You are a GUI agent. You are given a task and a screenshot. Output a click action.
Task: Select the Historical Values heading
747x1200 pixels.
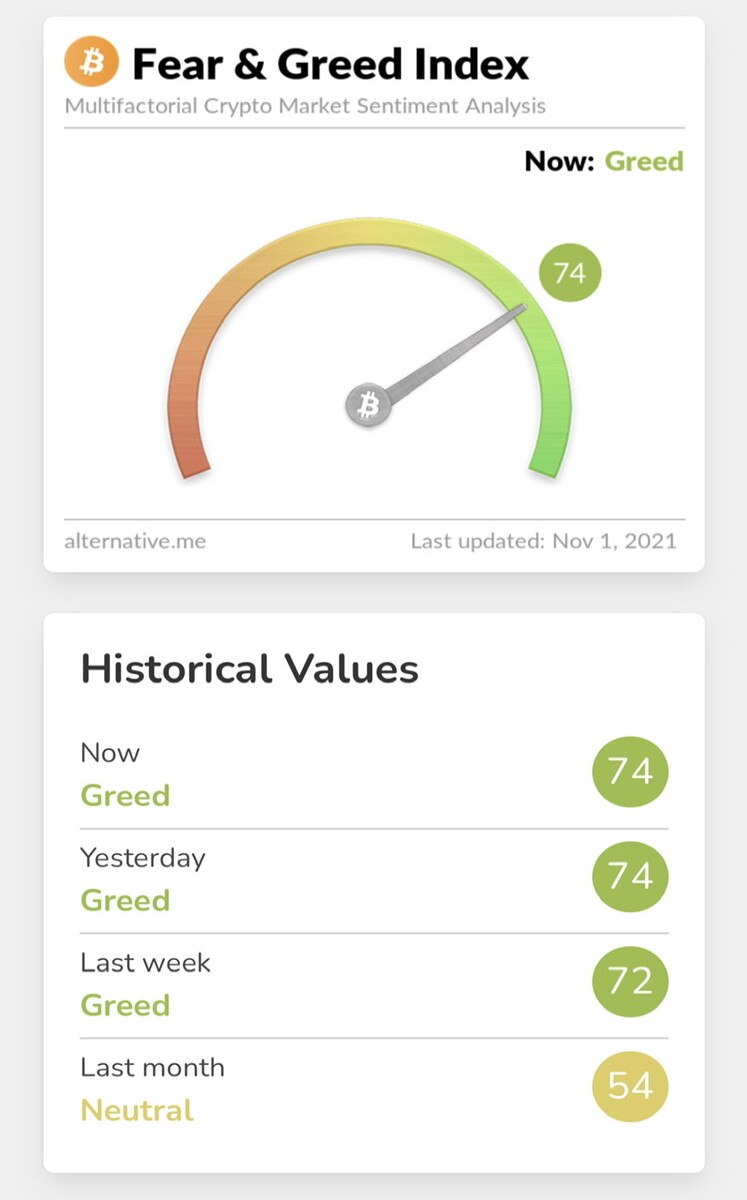tap(249, 668)
